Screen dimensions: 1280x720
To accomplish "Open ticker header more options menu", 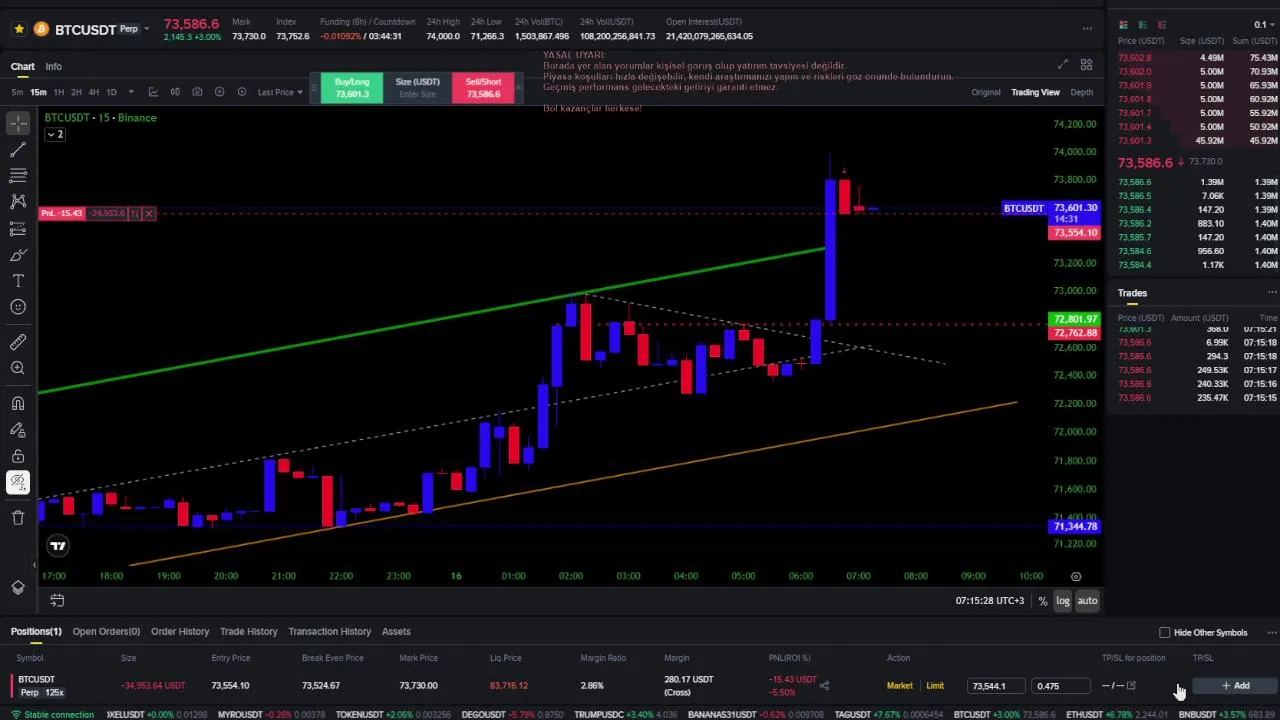I will pos(1087,29).
